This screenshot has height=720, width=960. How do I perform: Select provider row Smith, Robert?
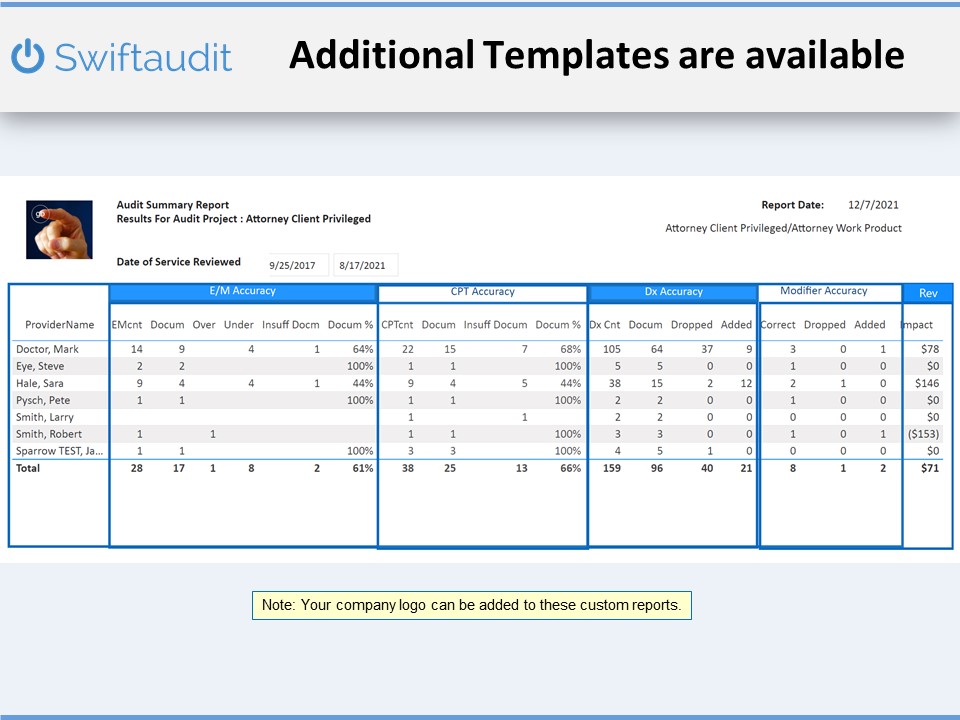coord(50,434)
